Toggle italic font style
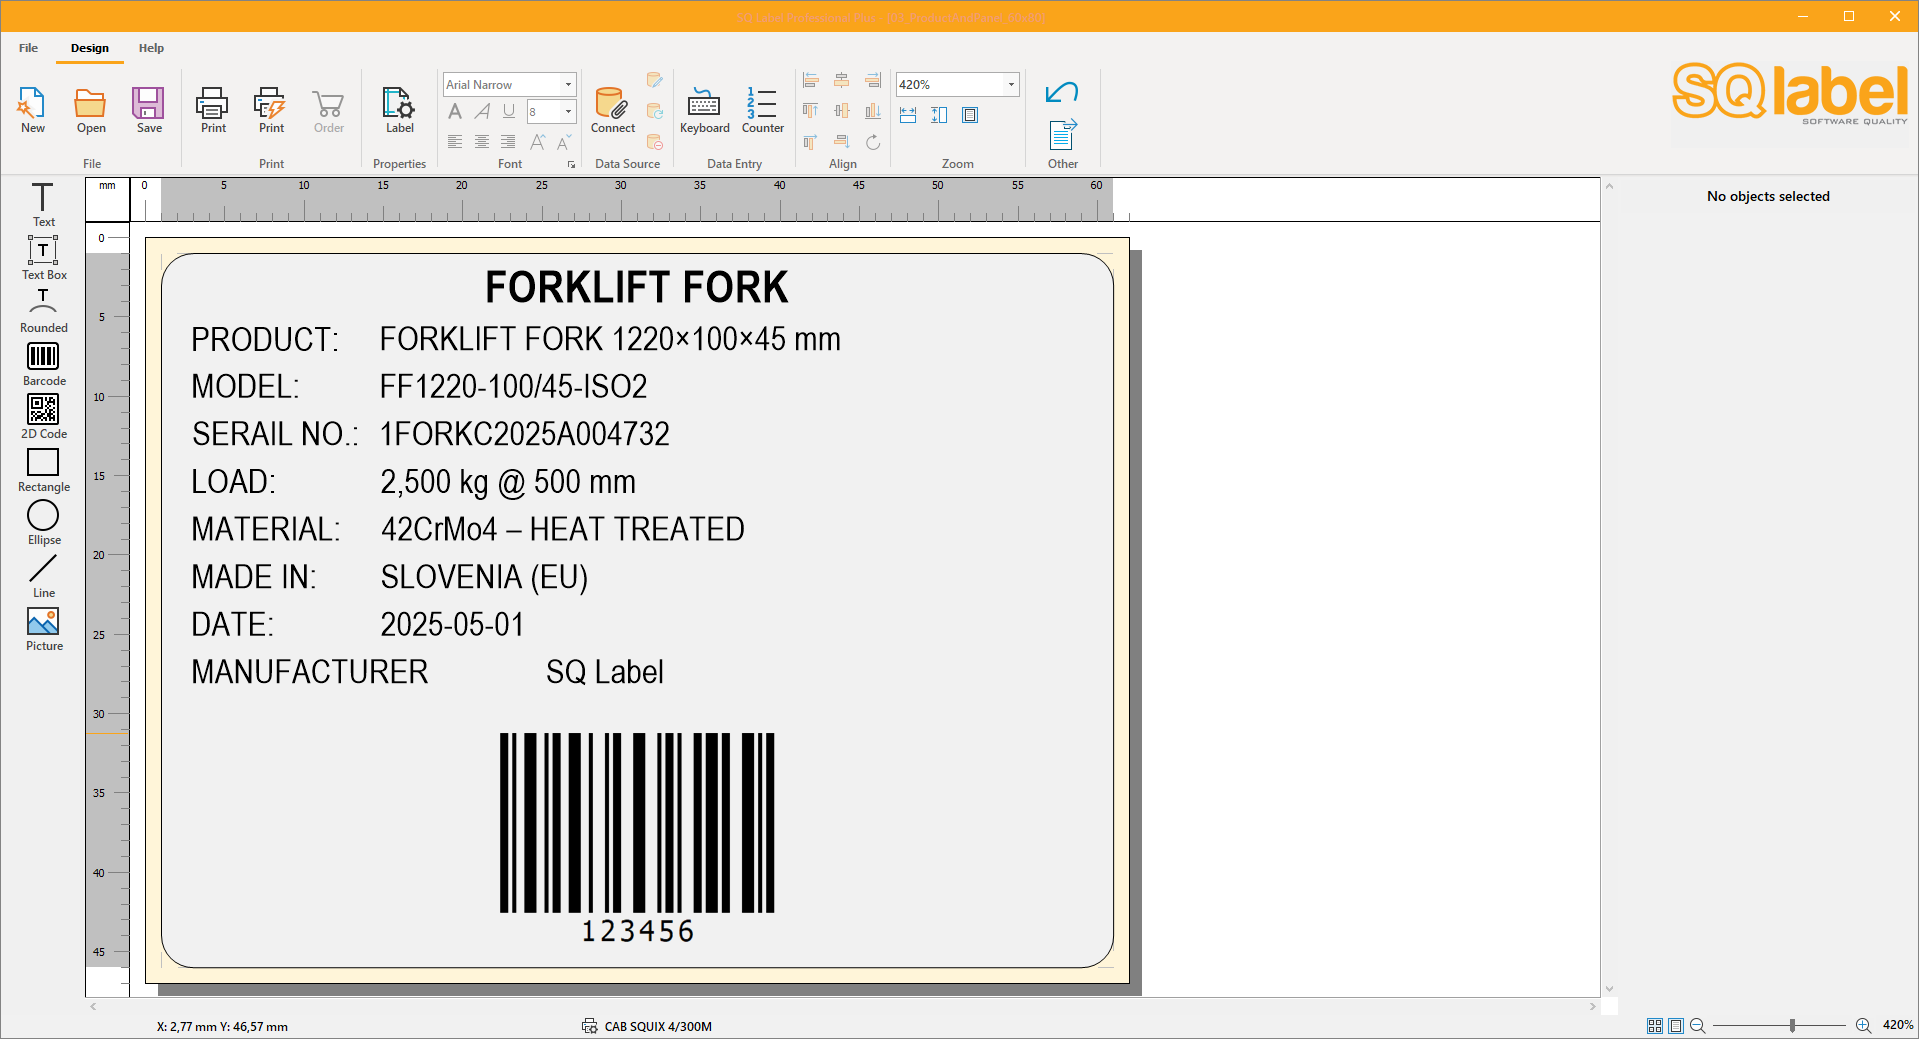 point(482,112)
